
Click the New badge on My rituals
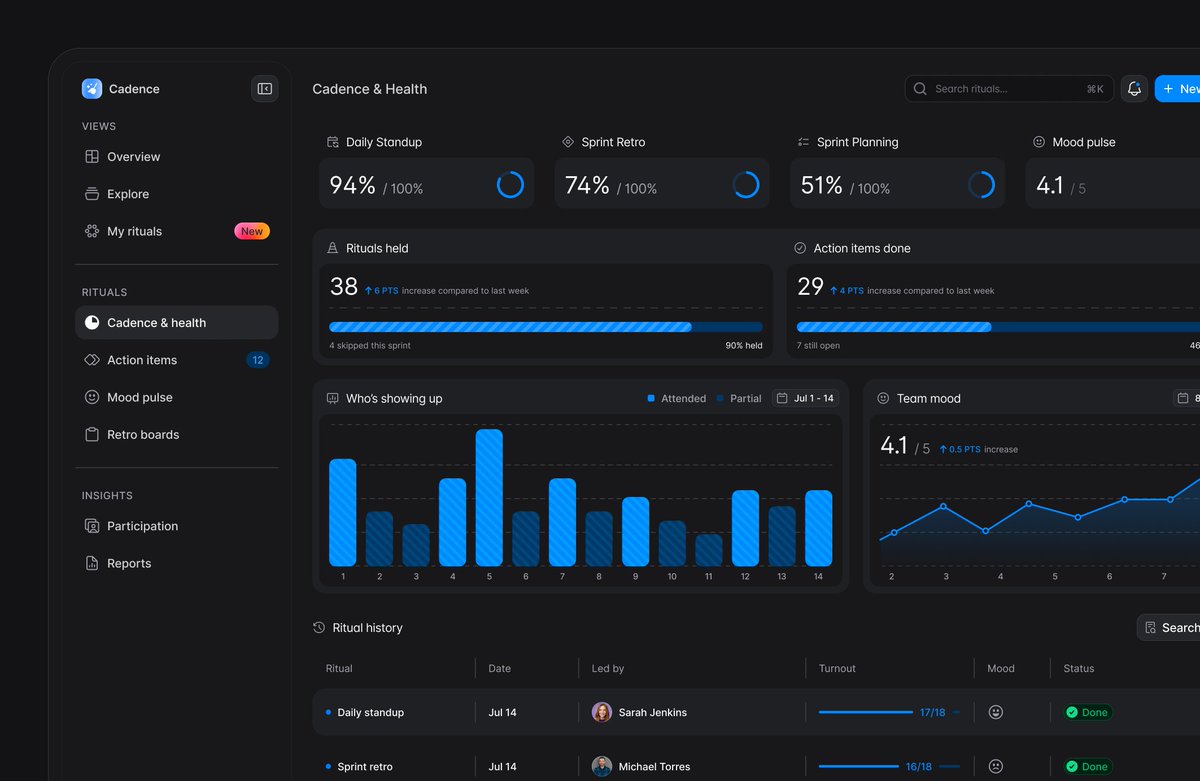(x=252, y=231)
